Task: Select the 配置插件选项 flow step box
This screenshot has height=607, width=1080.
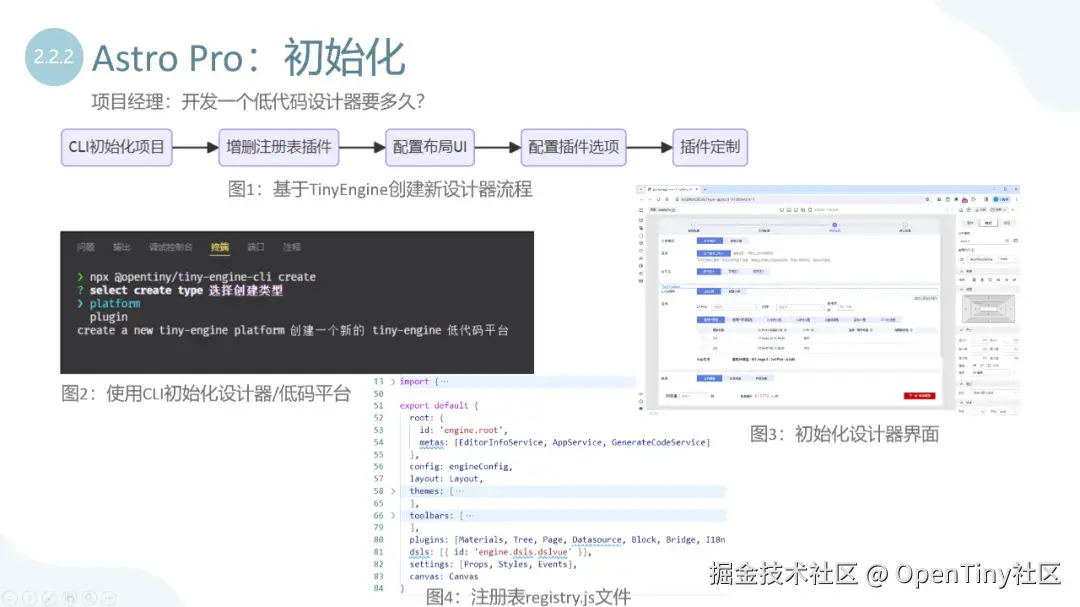Action: coord(574,147)
